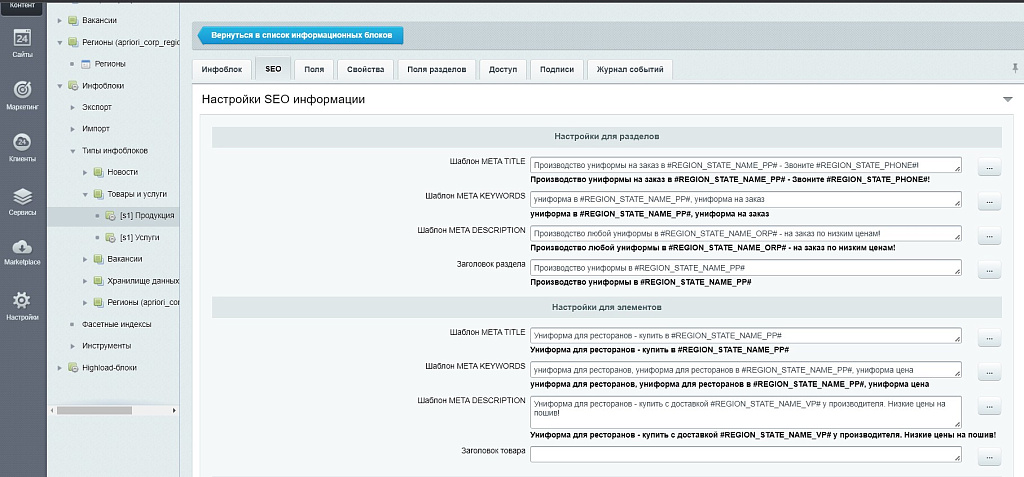Image resolution: width=1024 pixels, height=477 pixels.
Task: Click the pin icon right of tabs
Action: pos(1015,68)
